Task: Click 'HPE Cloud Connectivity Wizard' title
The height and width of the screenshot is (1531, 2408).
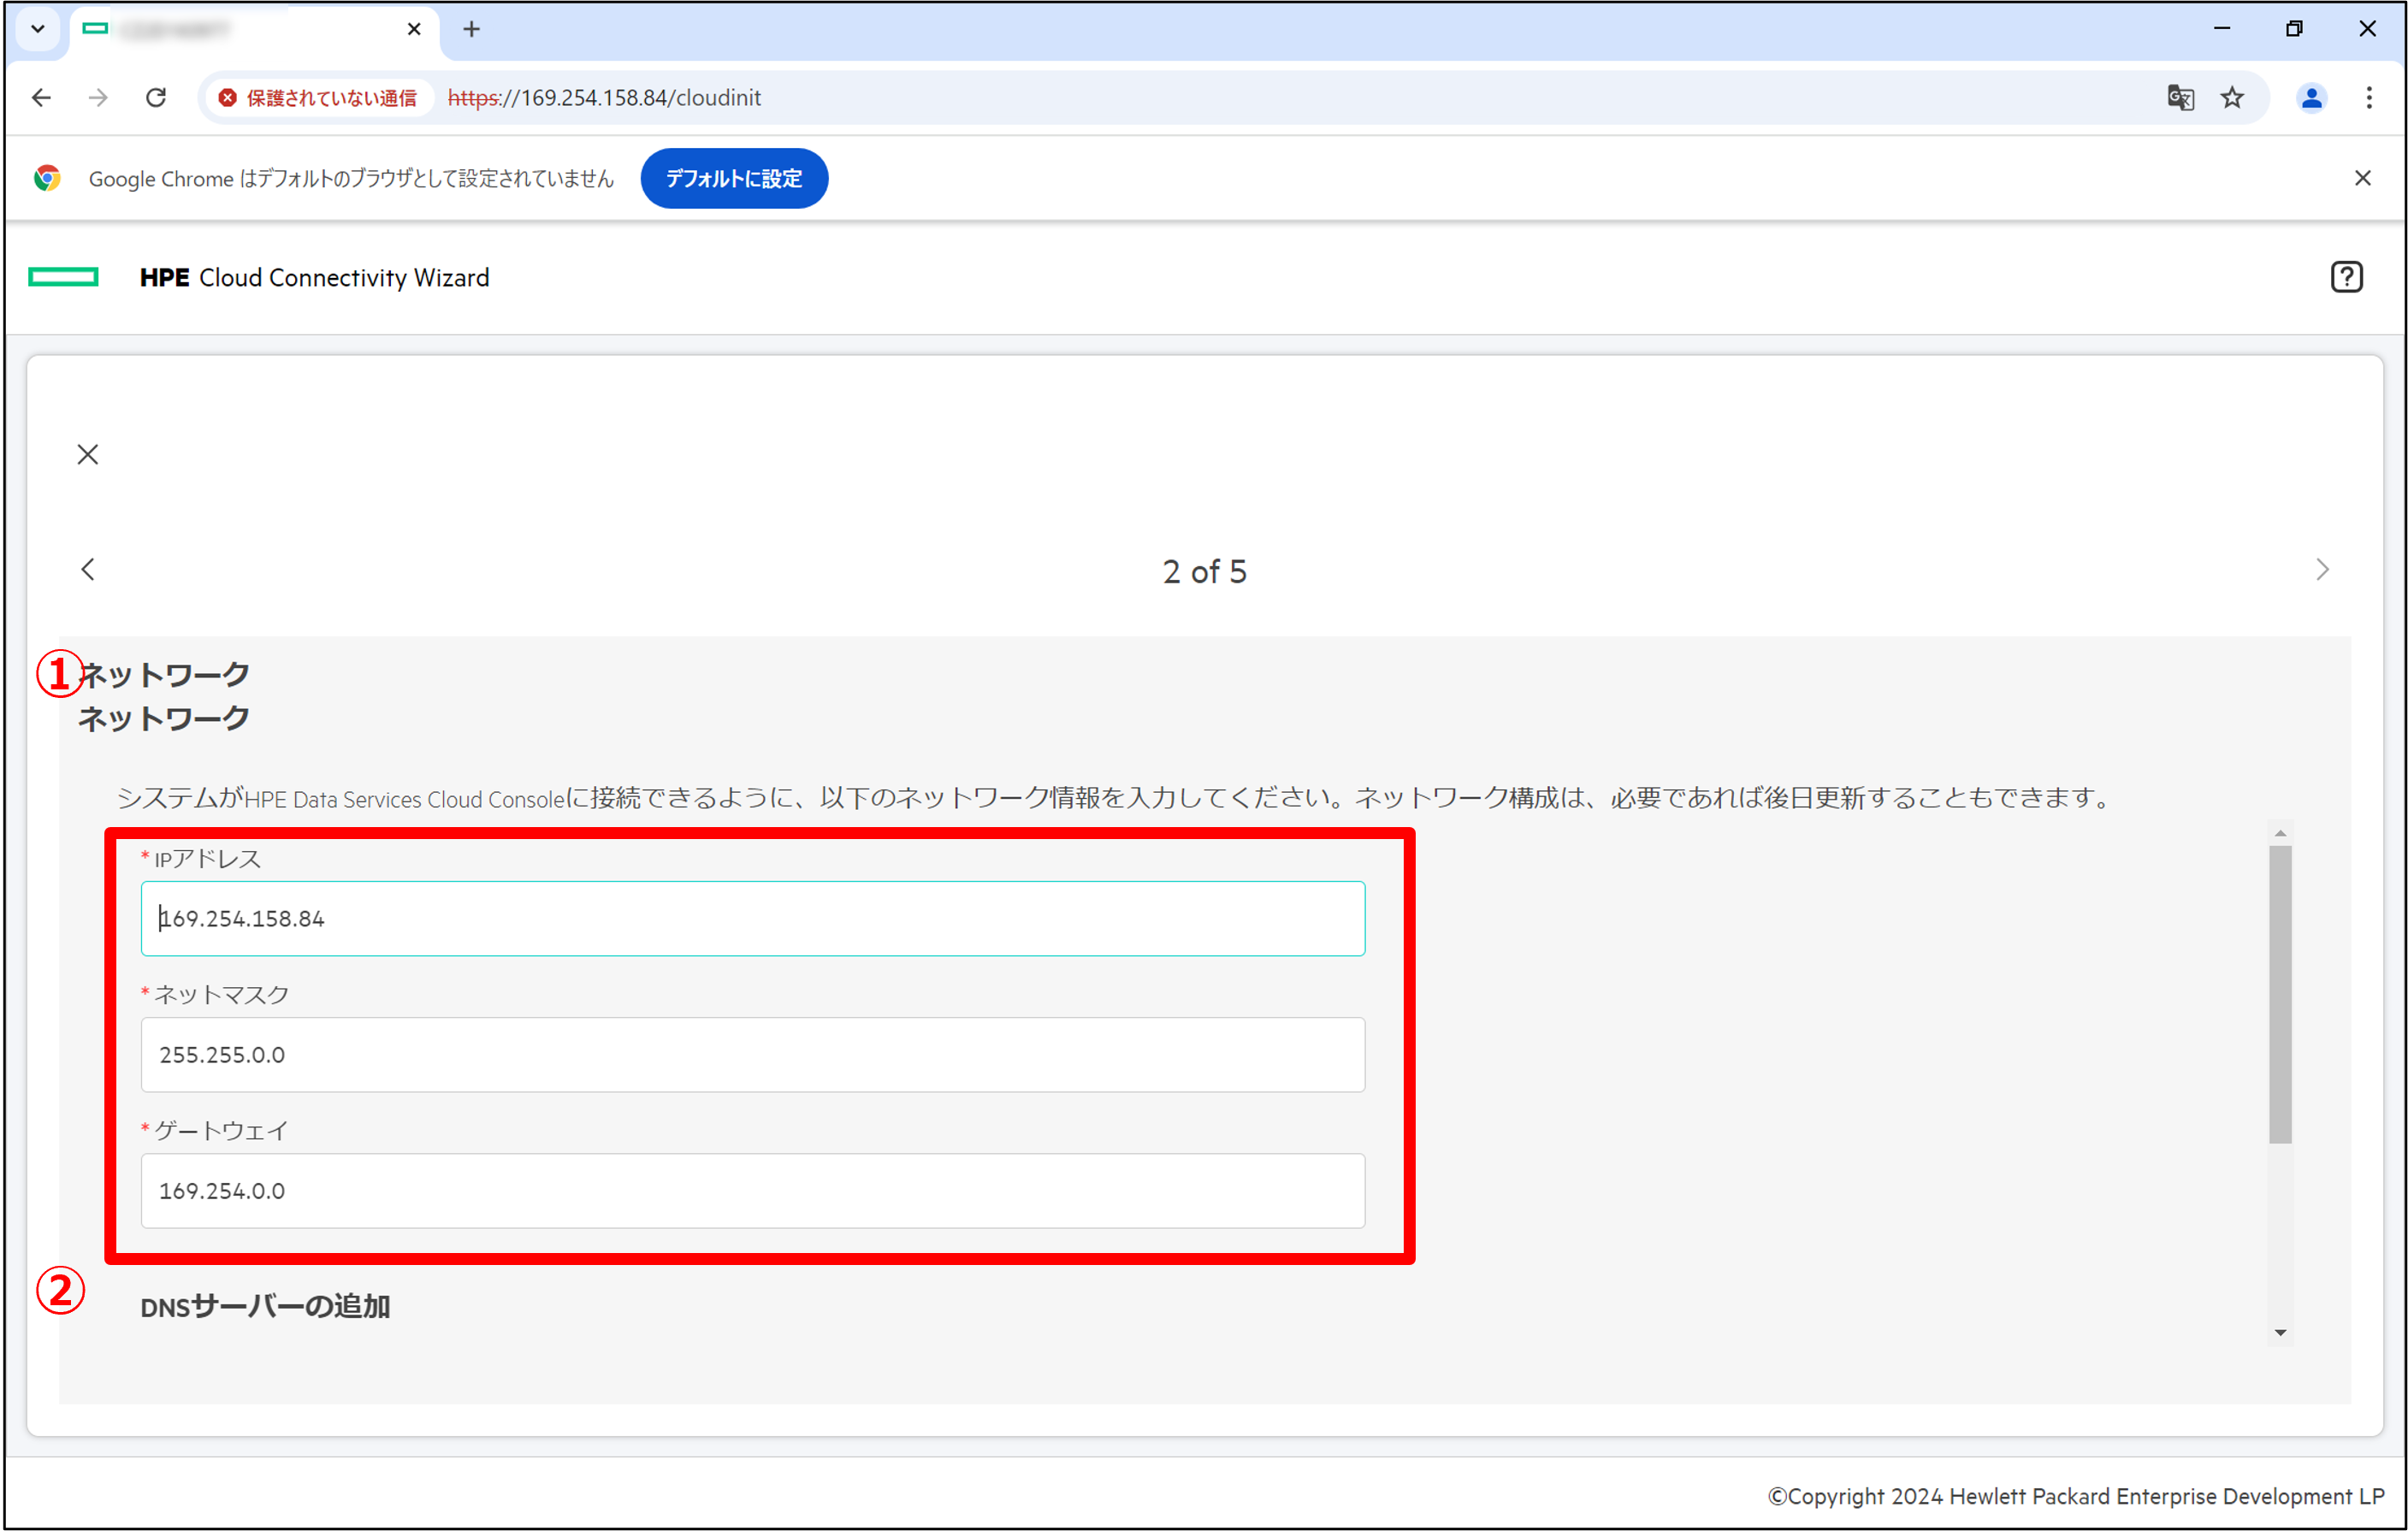Action: [314, 277]
